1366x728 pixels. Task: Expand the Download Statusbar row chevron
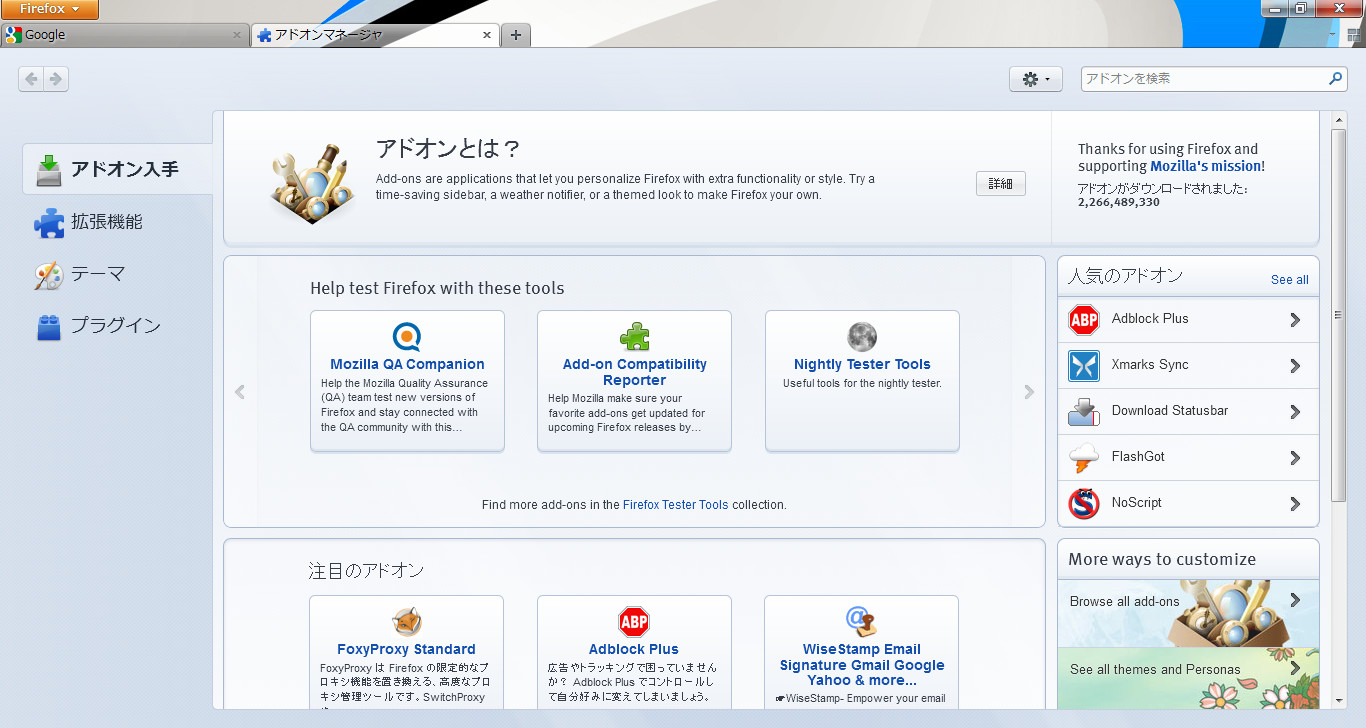coord(1295,412)
